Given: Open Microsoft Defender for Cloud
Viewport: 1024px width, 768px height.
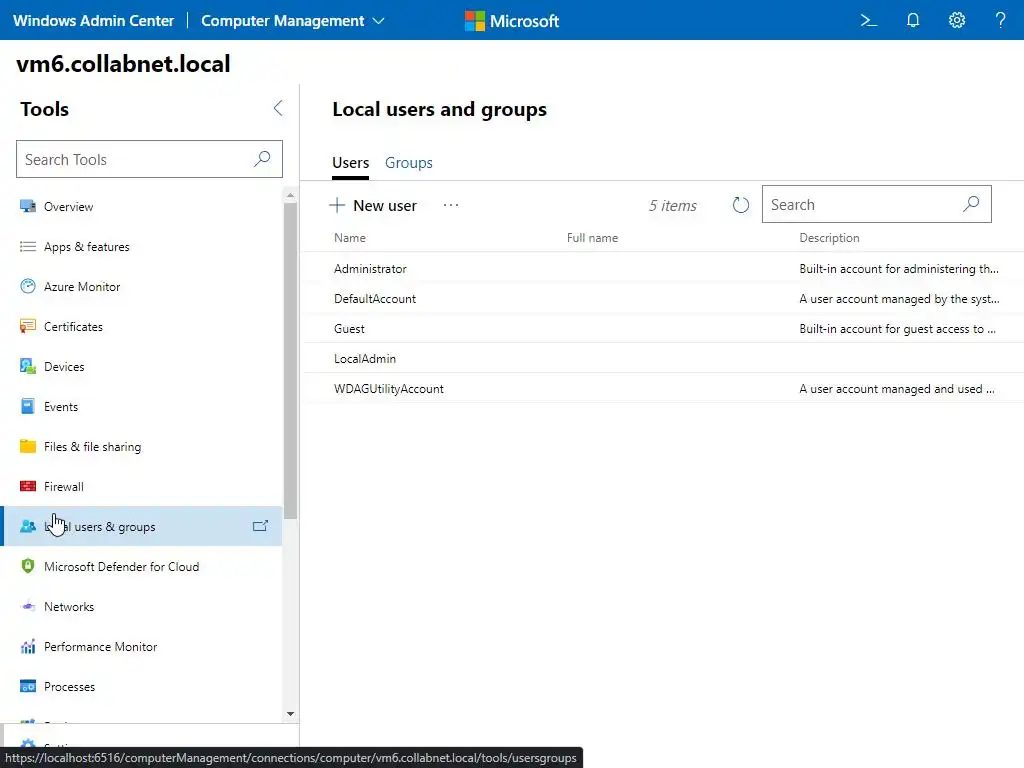Looking at the screenshot, I should (121, 567).
